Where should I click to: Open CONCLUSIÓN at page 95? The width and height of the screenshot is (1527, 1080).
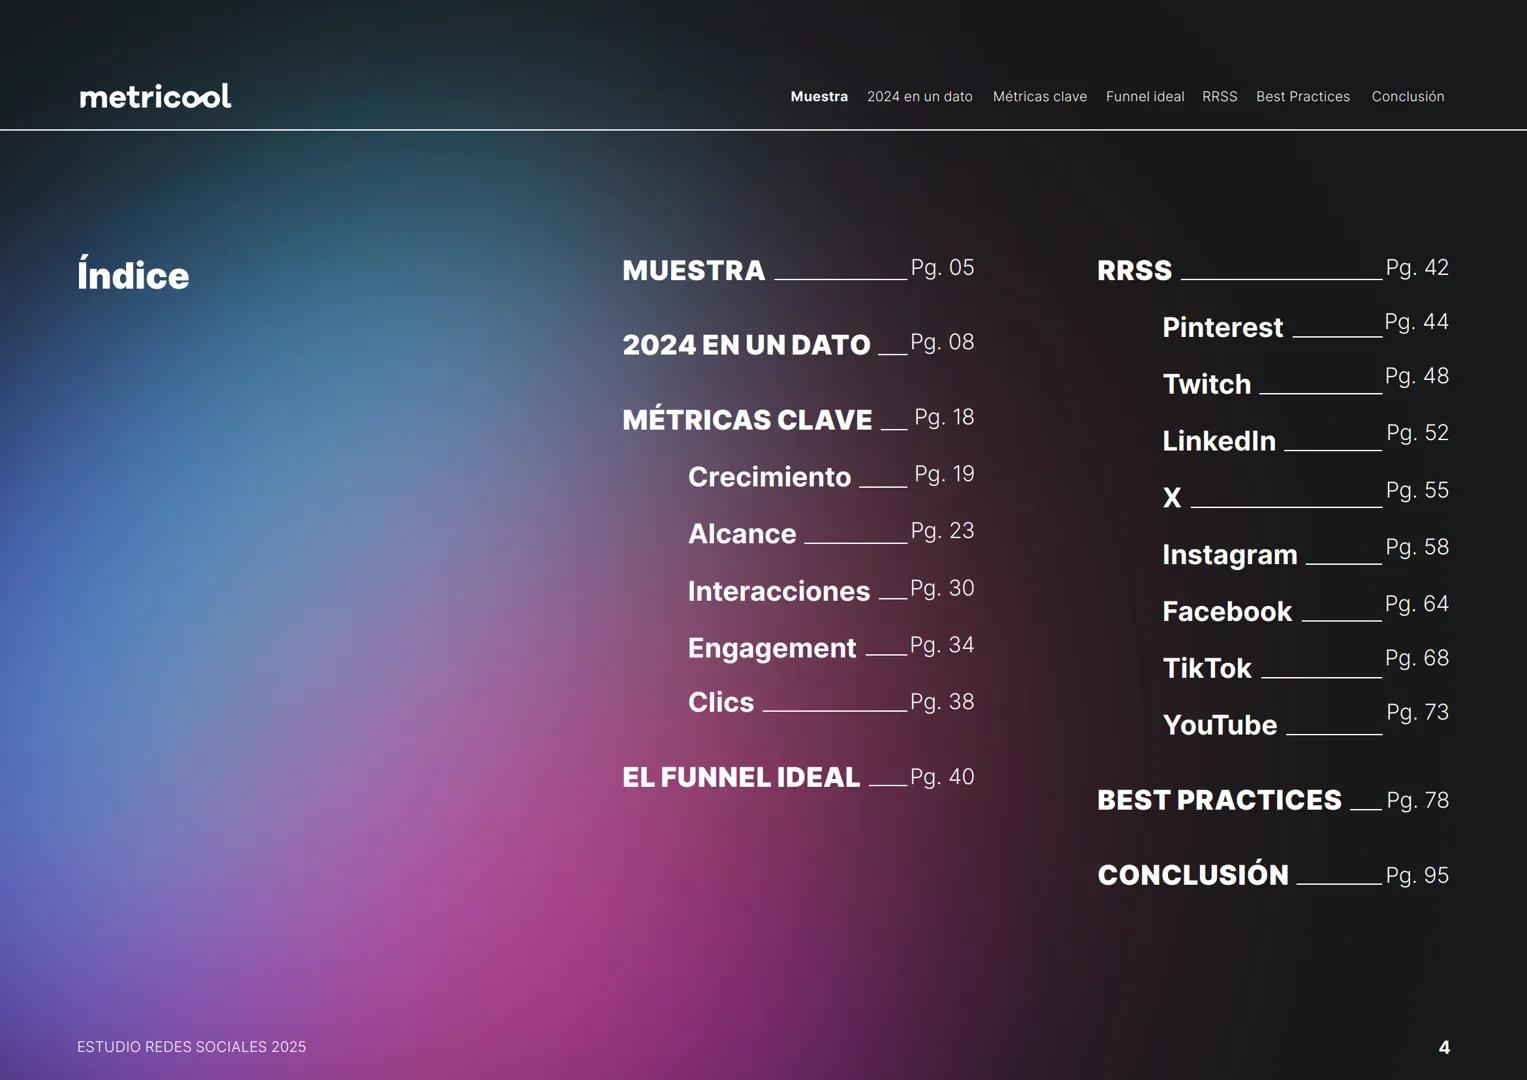(1192, 874)
